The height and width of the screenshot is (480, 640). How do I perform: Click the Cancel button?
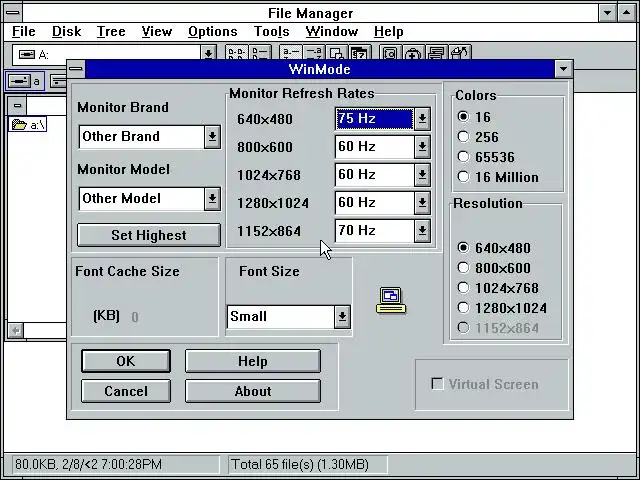click(126, 391)
